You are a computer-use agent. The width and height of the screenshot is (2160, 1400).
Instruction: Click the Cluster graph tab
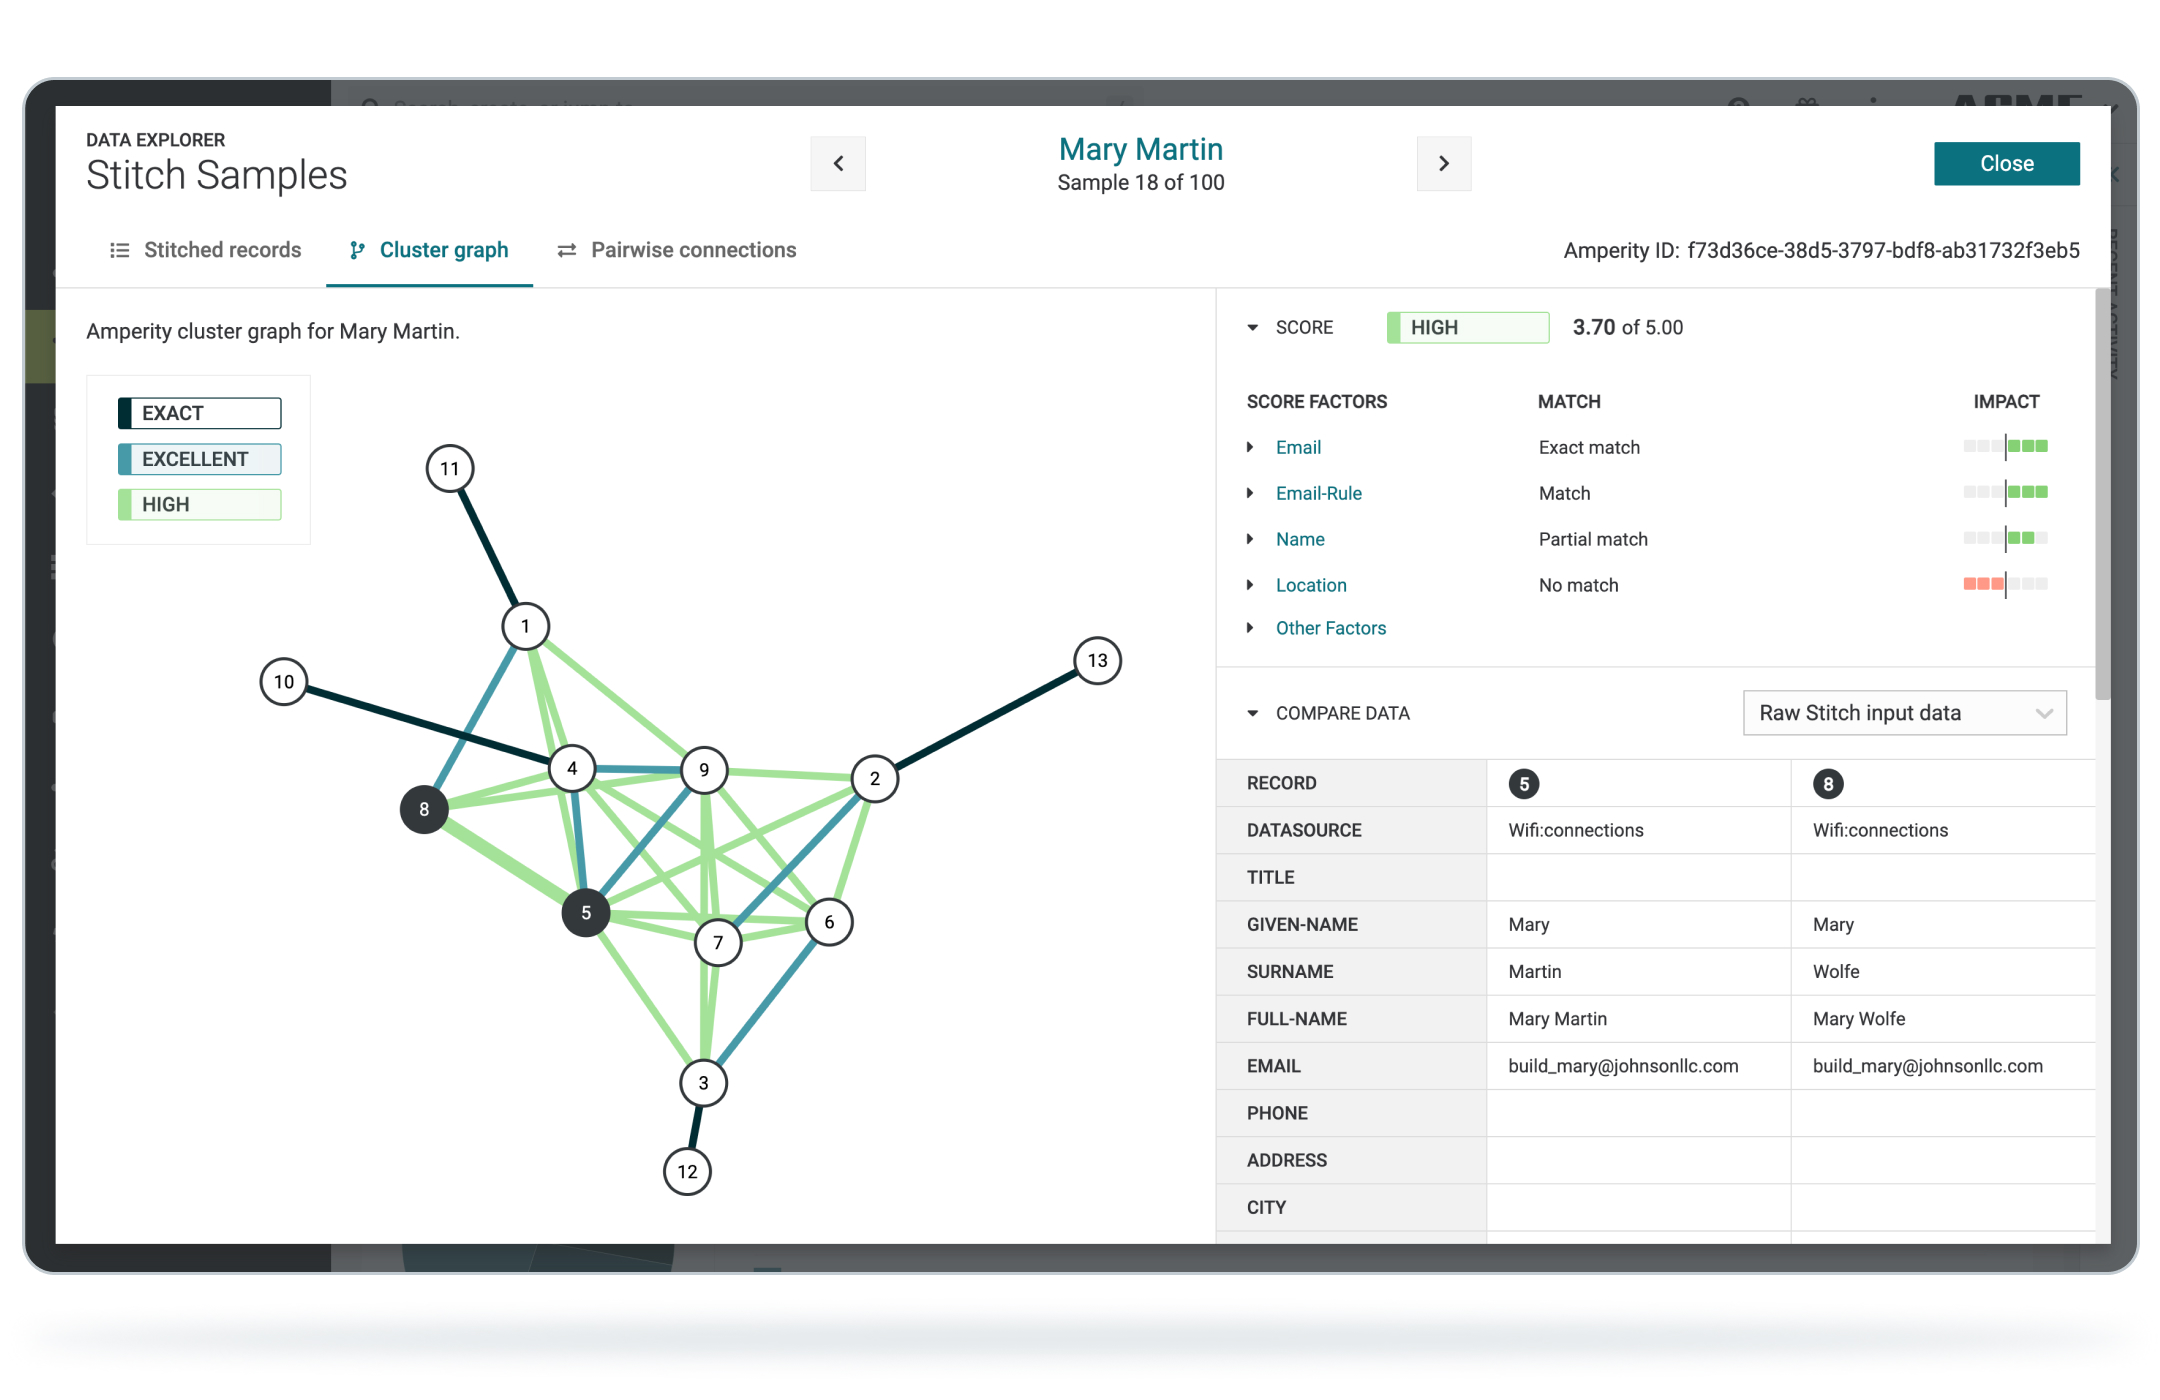[427, 250]
